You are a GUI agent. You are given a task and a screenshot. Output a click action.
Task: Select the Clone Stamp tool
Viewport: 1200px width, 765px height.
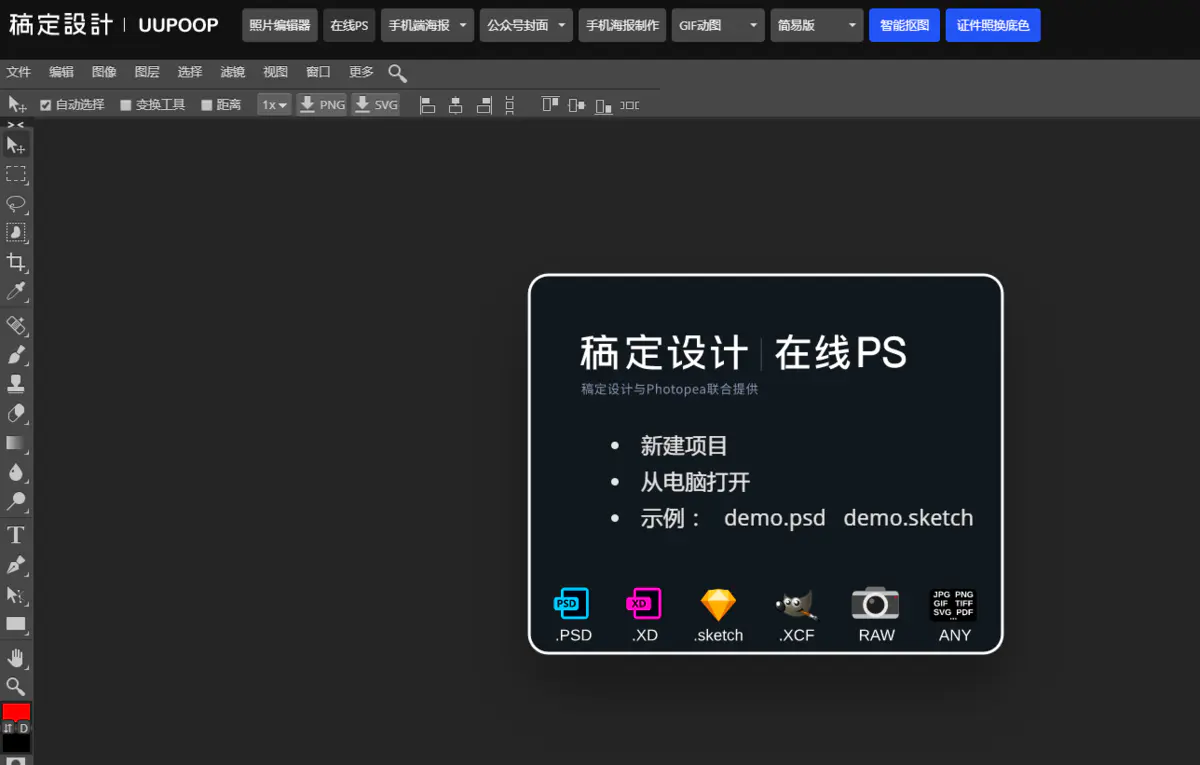click(16, 383)
